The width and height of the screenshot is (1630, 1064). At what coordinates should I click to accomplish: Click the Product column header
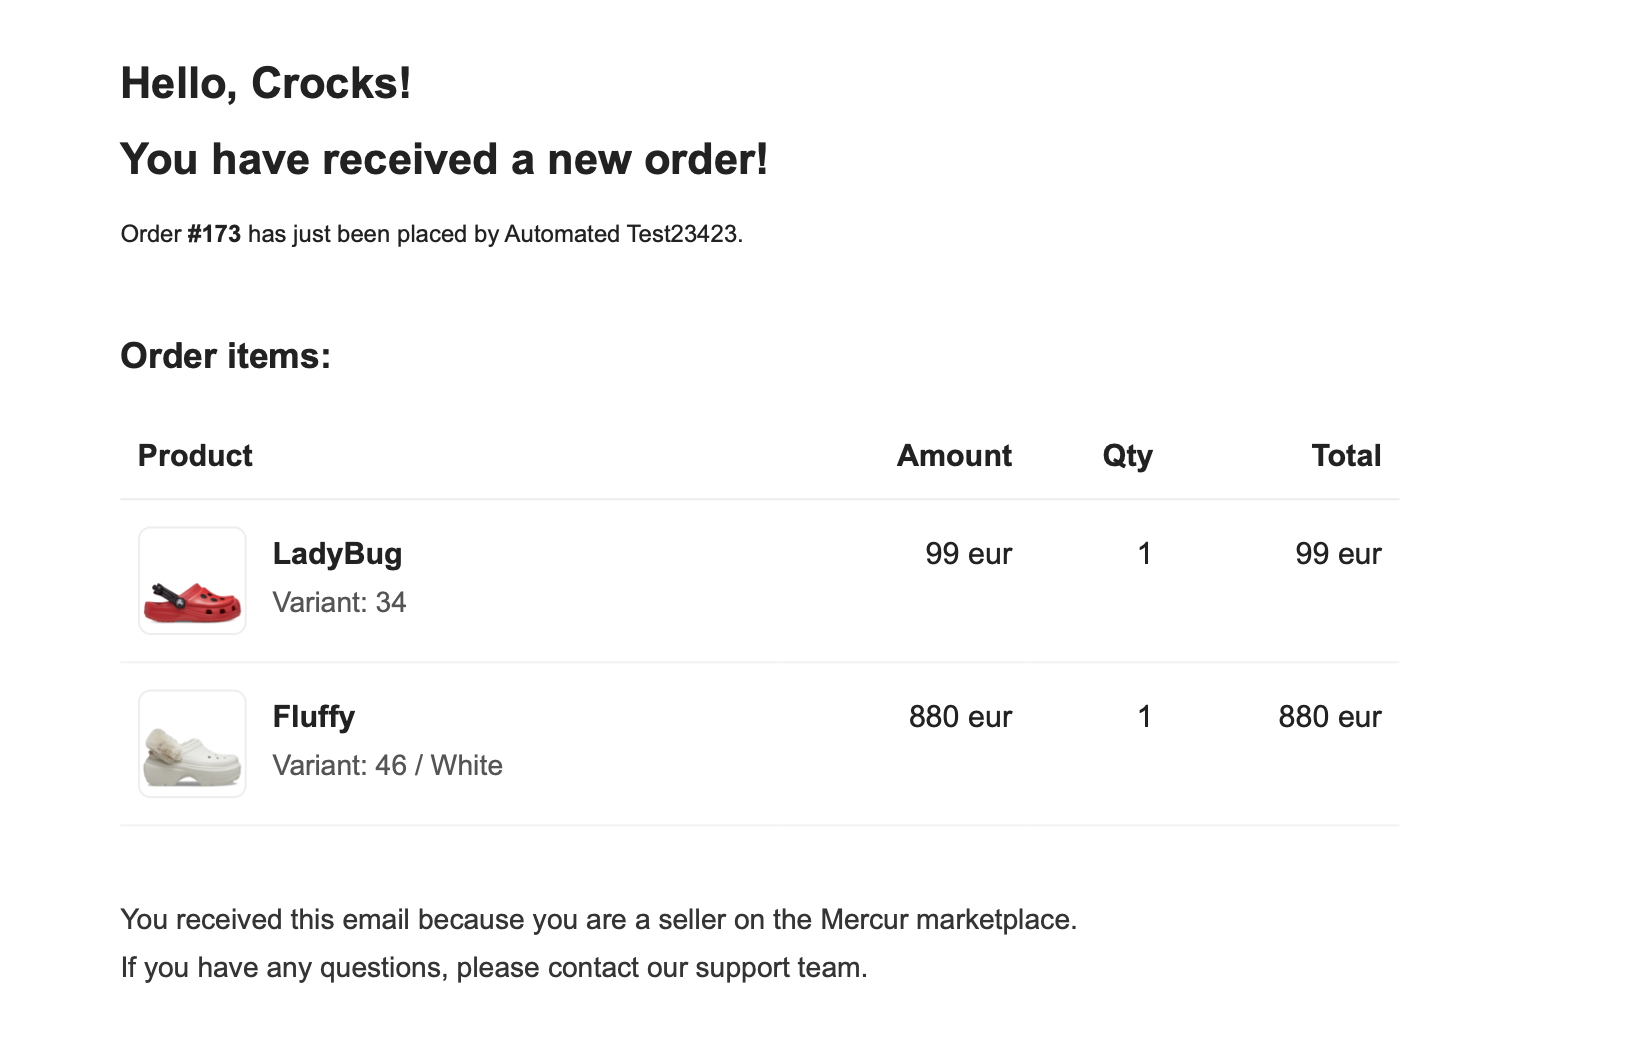point(195,455)
